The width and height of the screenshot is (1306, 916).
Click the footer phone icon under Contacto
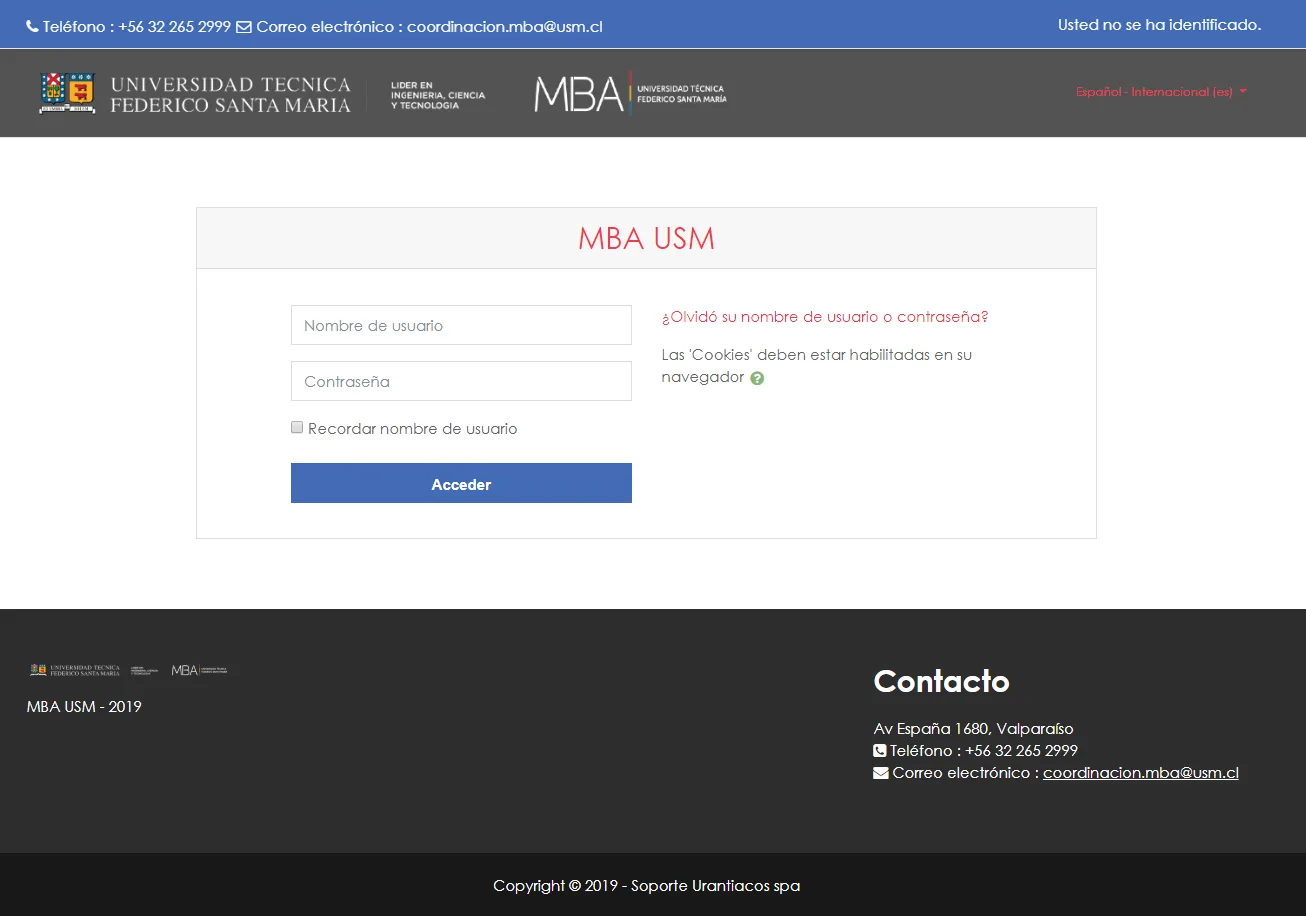coord(880,750)
